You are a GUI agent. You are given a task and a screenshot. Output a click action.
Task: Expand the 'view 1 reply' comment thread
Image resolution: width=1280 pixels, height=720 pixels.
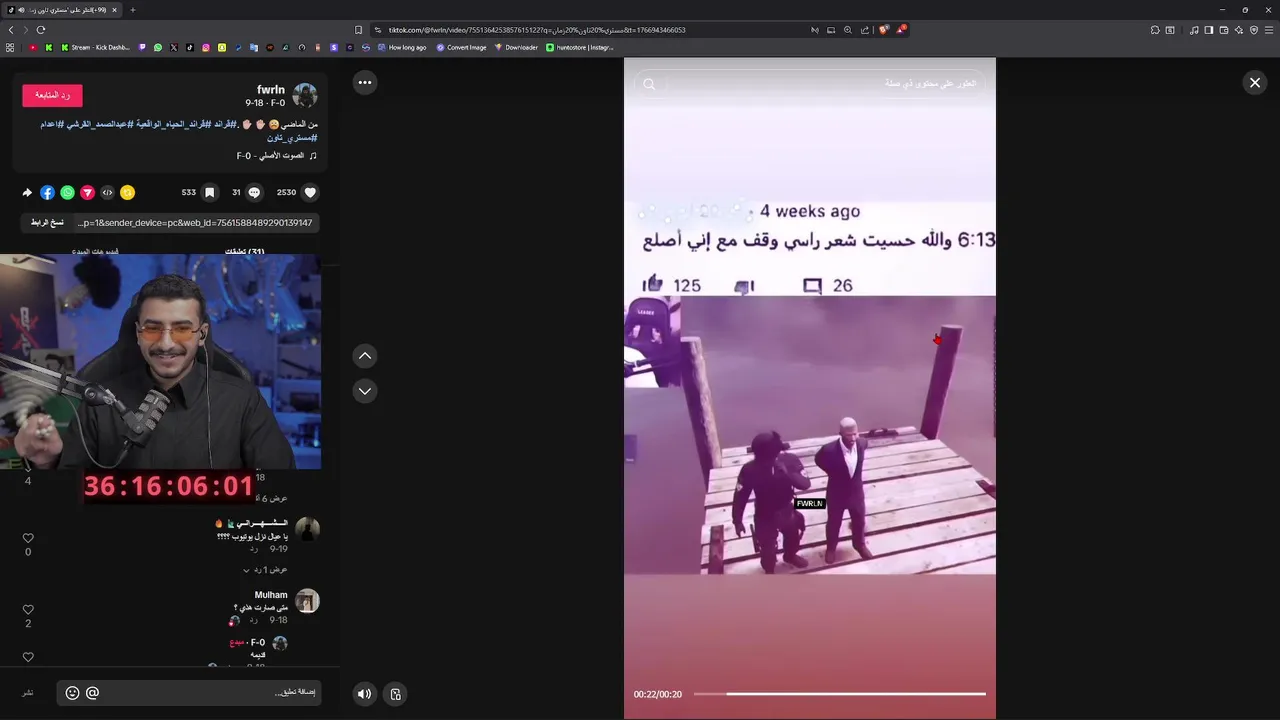(x=265, y=570)
